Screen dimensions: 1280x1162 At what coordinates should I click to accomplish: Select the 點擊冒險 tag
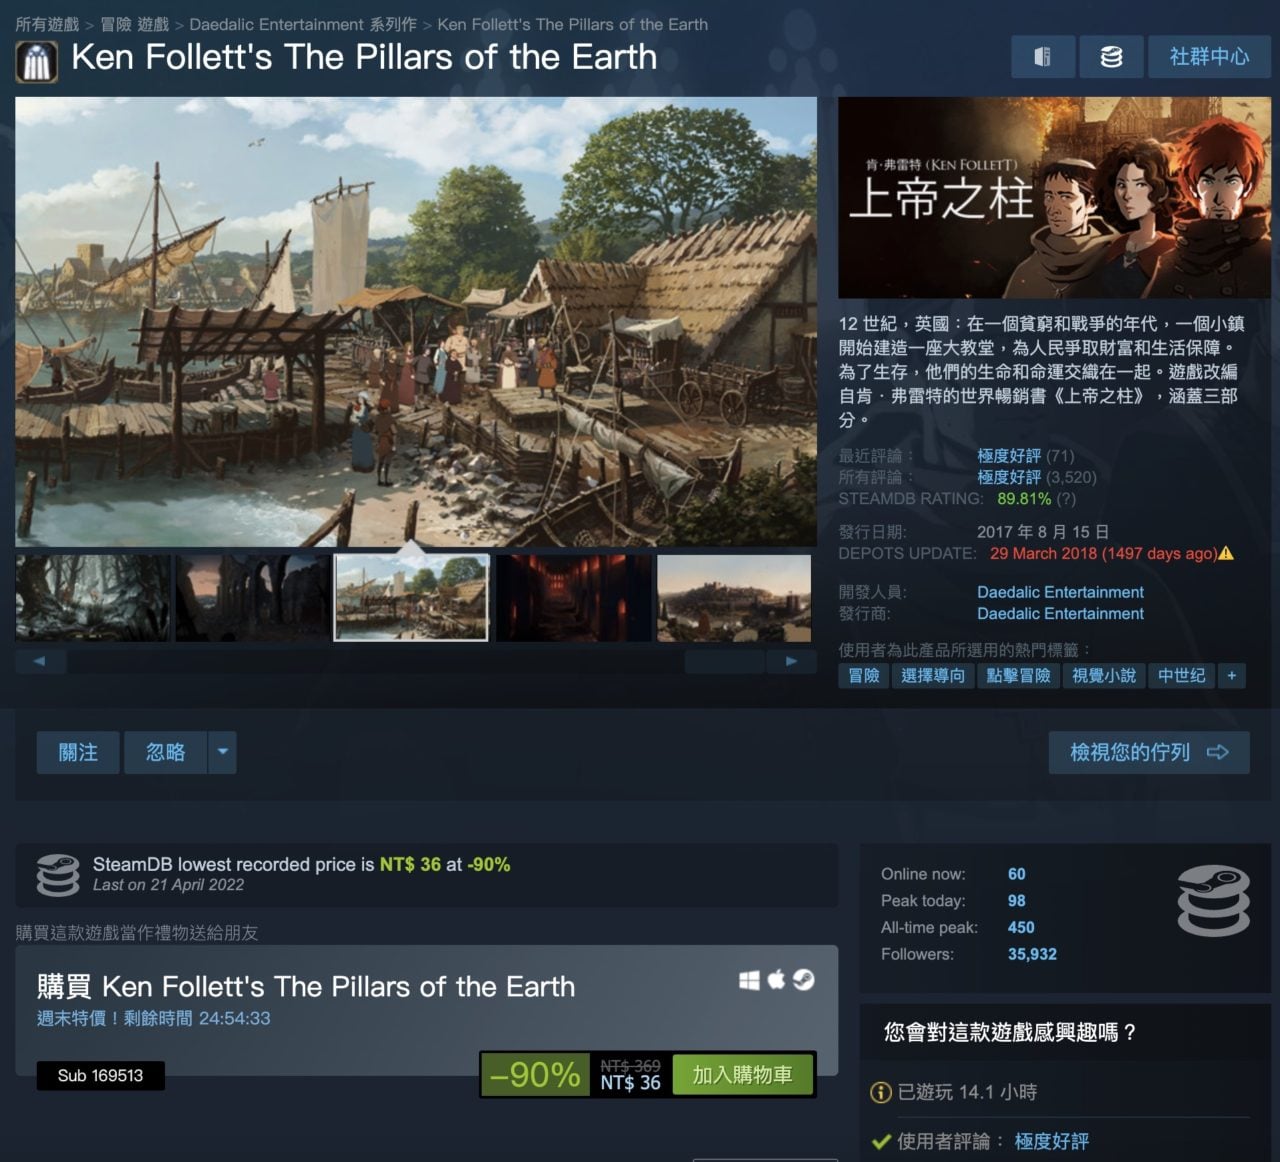pos(1018,676)
